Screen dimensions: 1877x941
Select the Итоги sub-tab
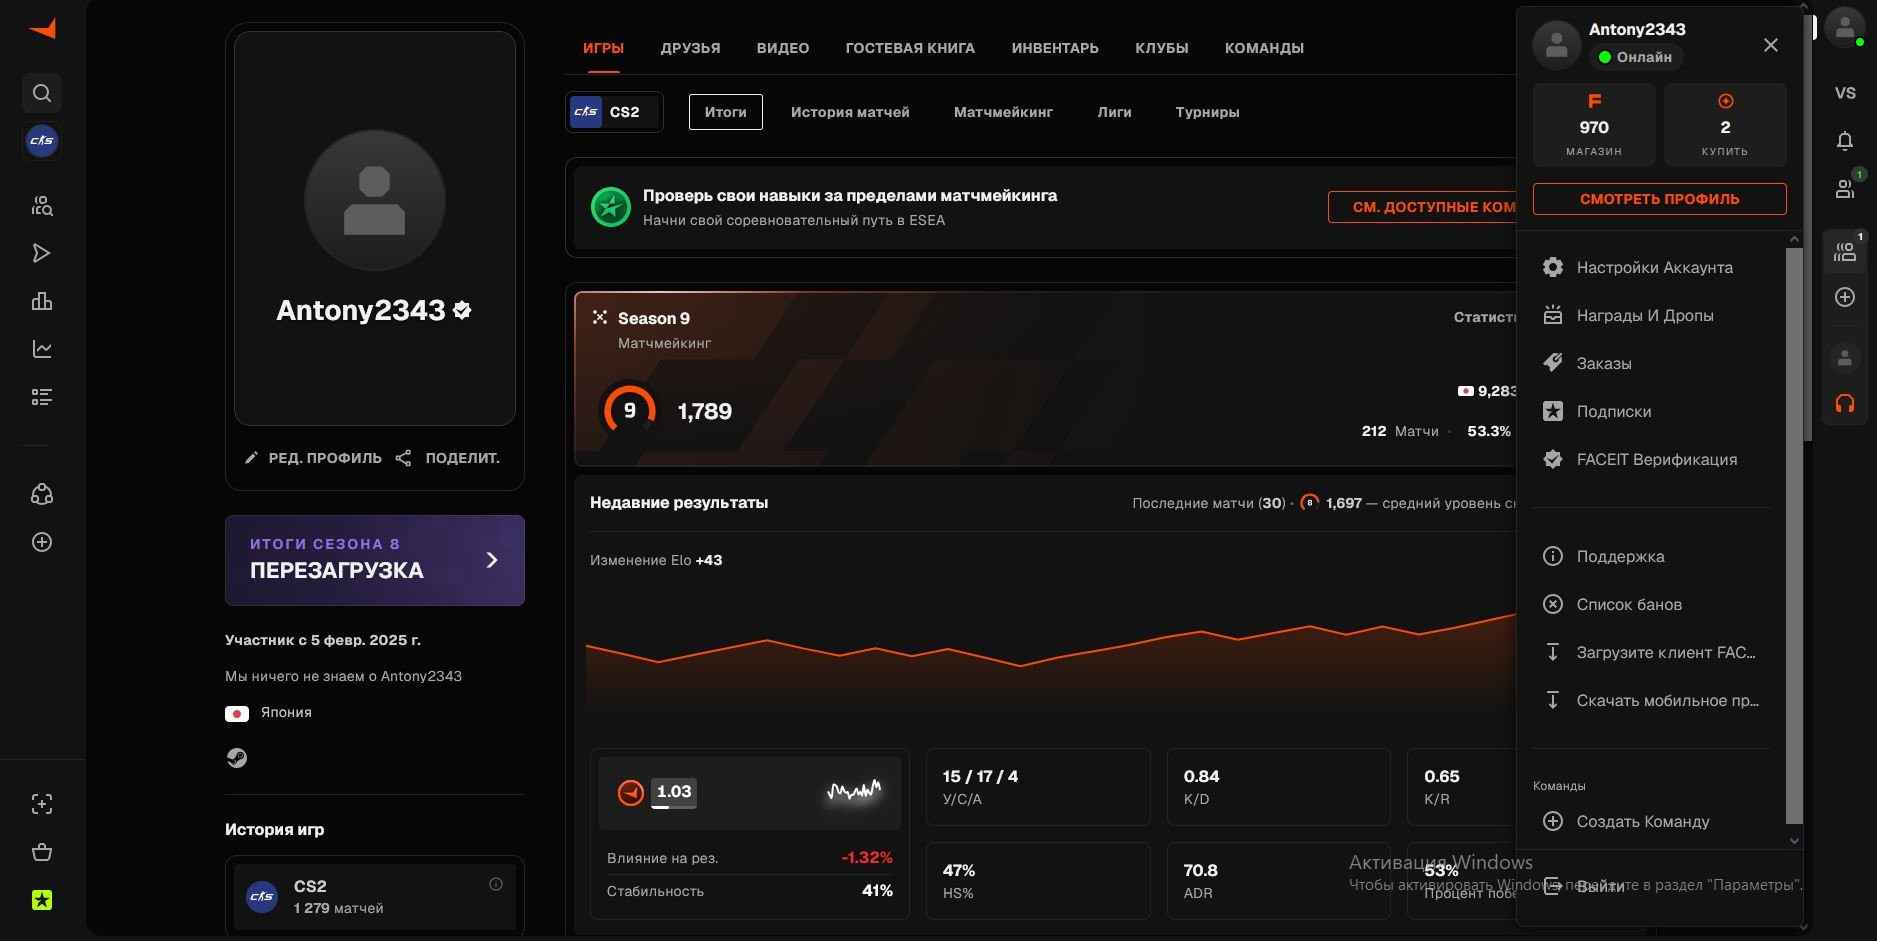(726, 112)
